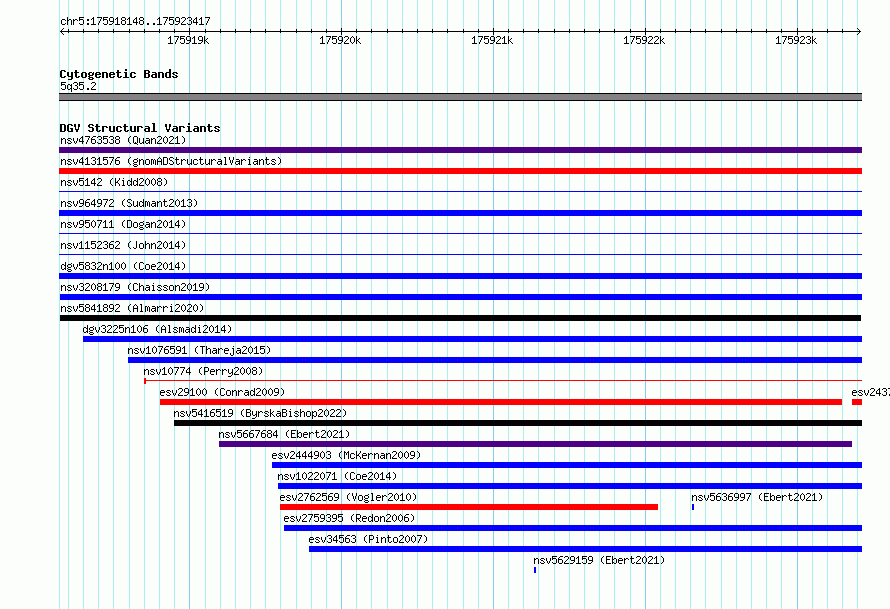Click the nsv4763538 (Quan2021) variant label

tap(123, 140)
